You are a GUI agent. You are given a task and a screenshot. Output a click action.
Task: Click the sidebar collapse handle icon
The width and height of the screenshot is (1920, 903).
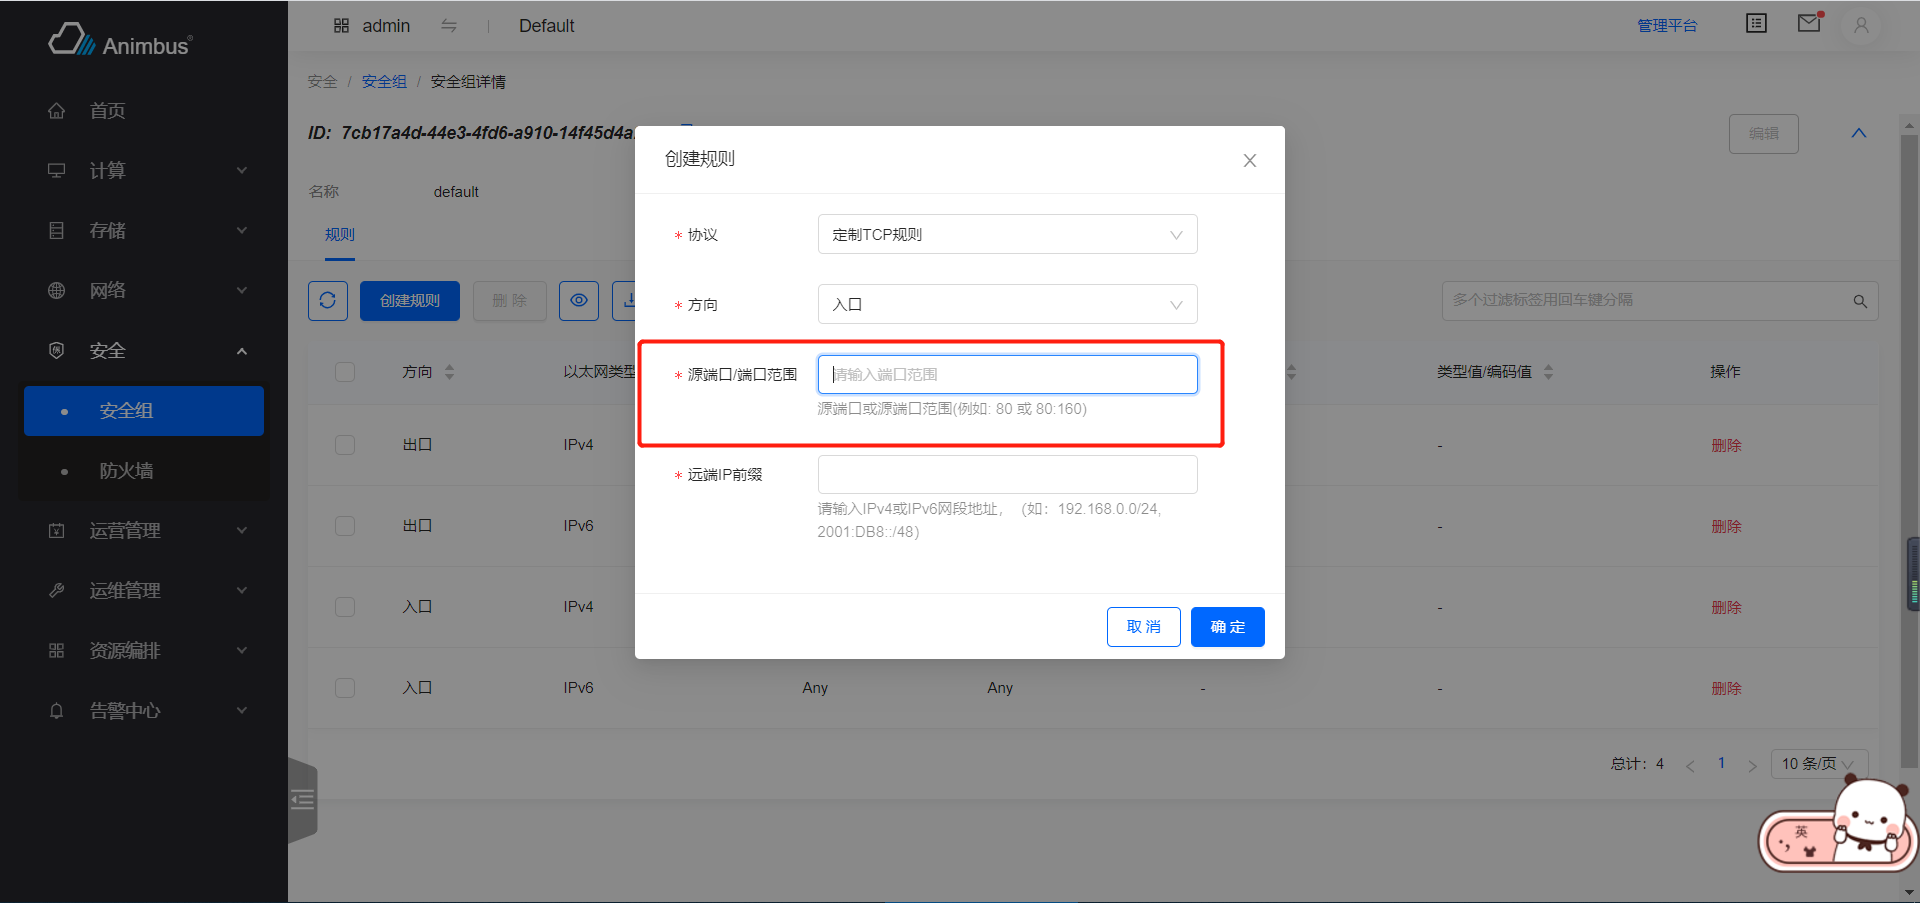[303, 800]
